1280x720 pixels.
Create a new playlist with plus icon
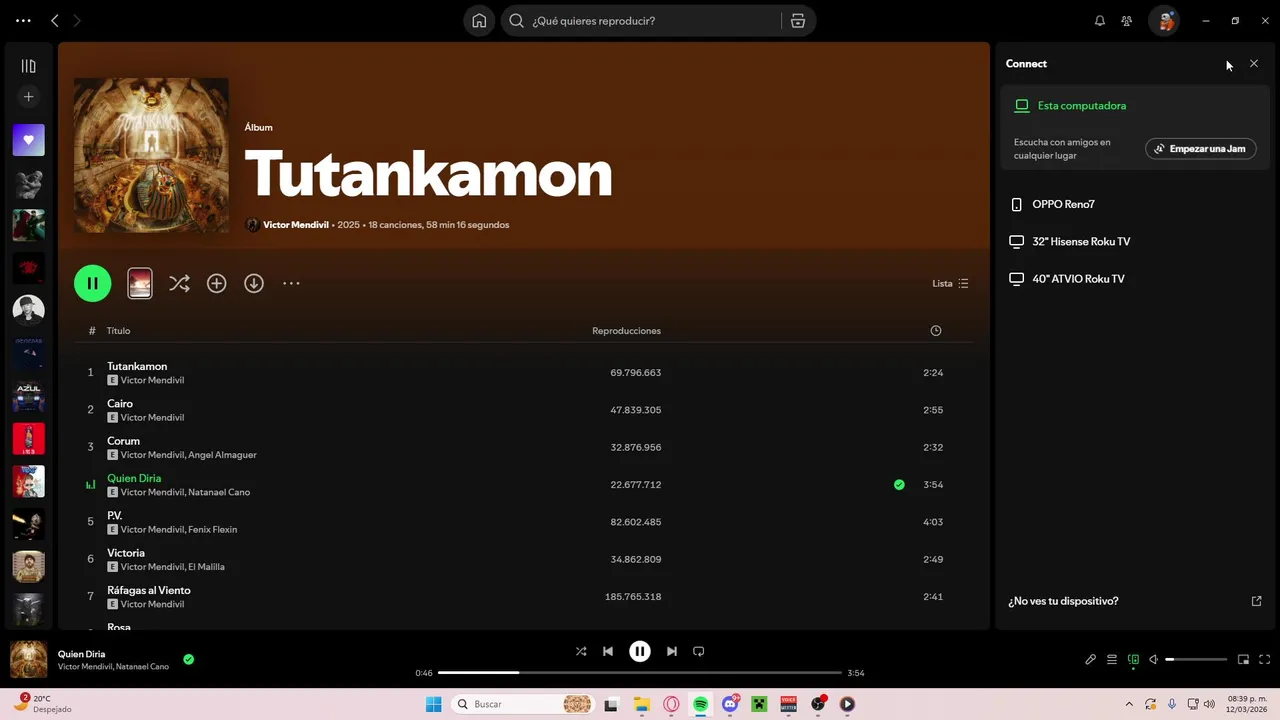[x=28, y=97]
